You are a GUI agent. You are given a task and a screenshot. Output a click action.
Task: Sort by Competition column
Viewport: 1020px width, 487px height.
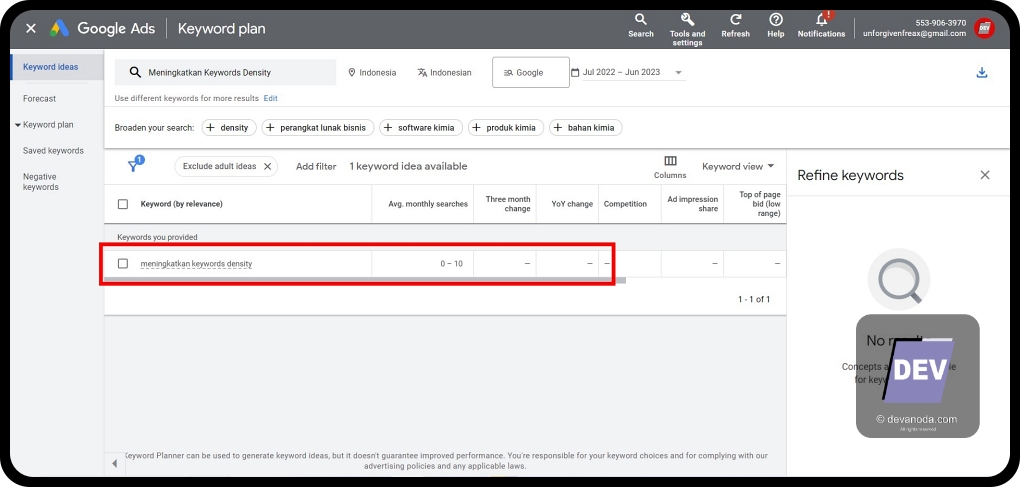click(625, 204)
